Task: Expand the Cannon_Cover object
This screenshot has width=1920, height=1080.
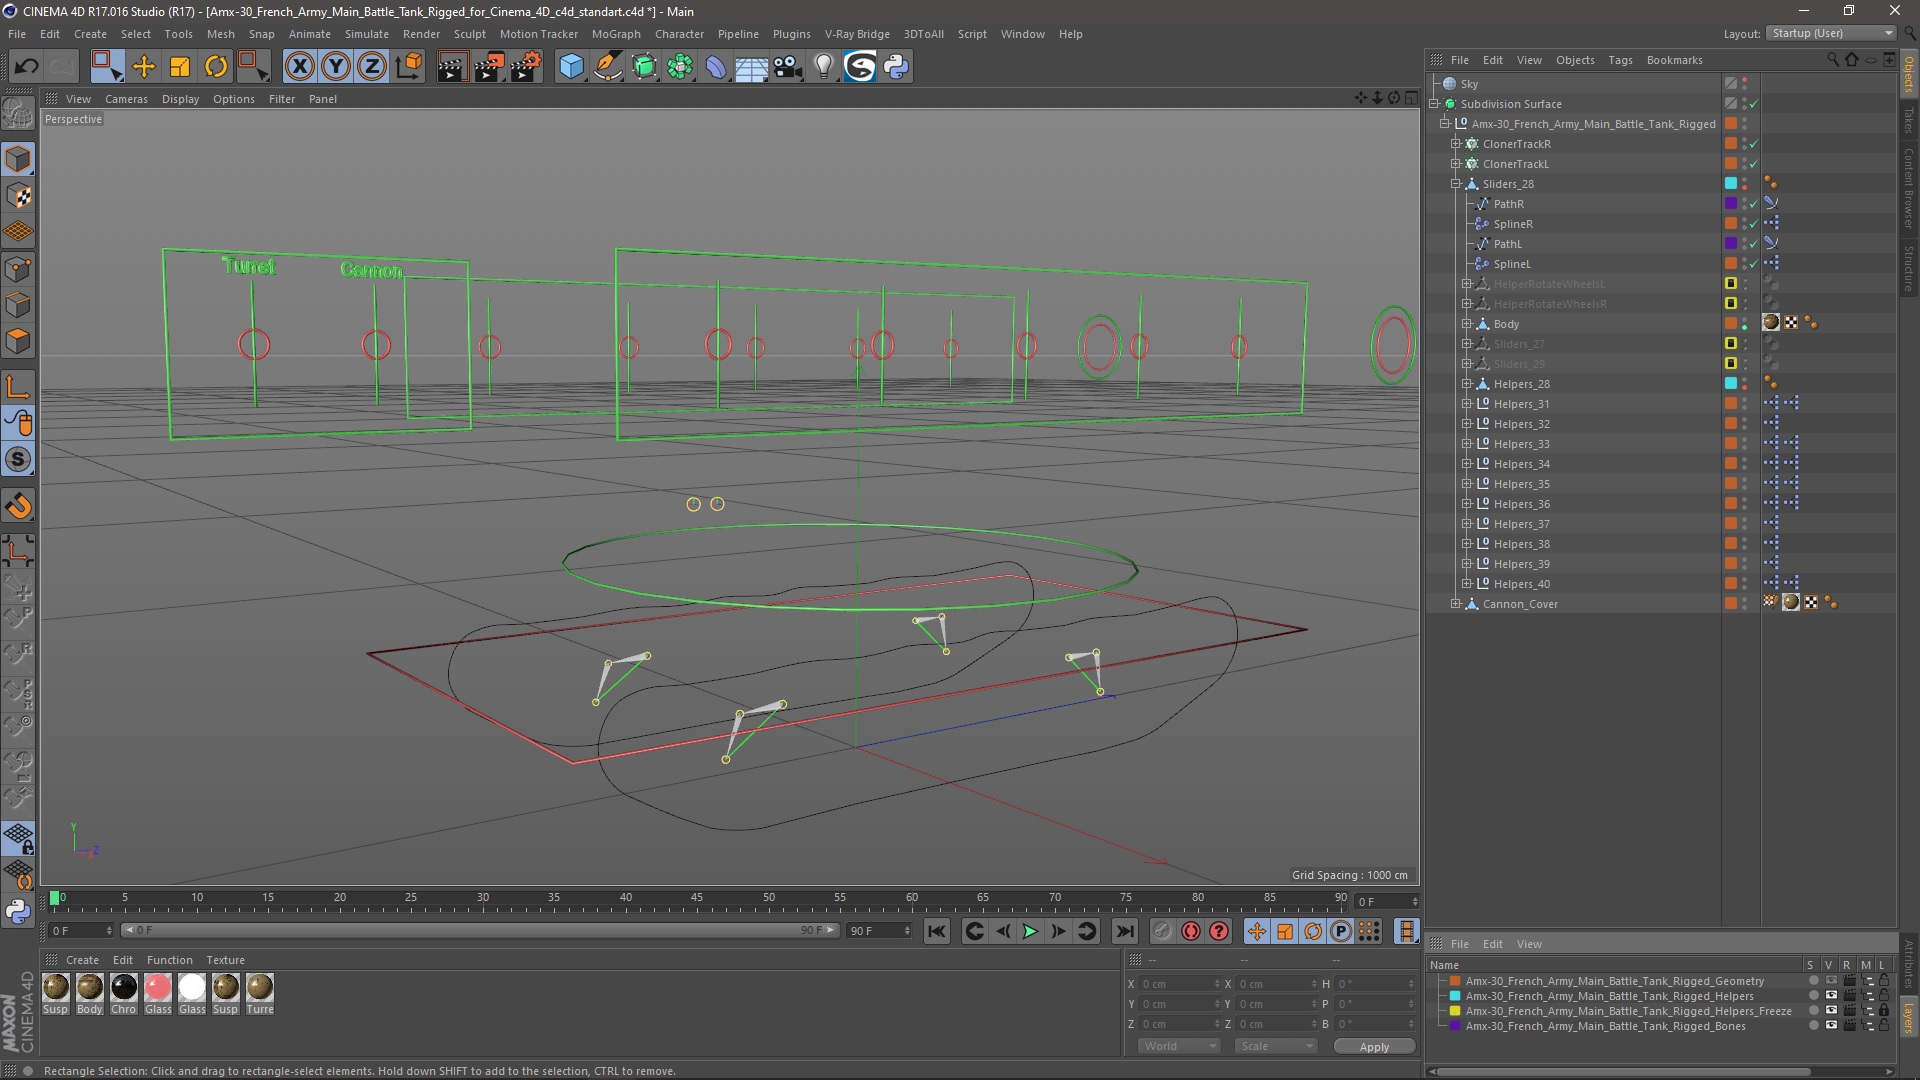Action: (x=1456, y=604)
